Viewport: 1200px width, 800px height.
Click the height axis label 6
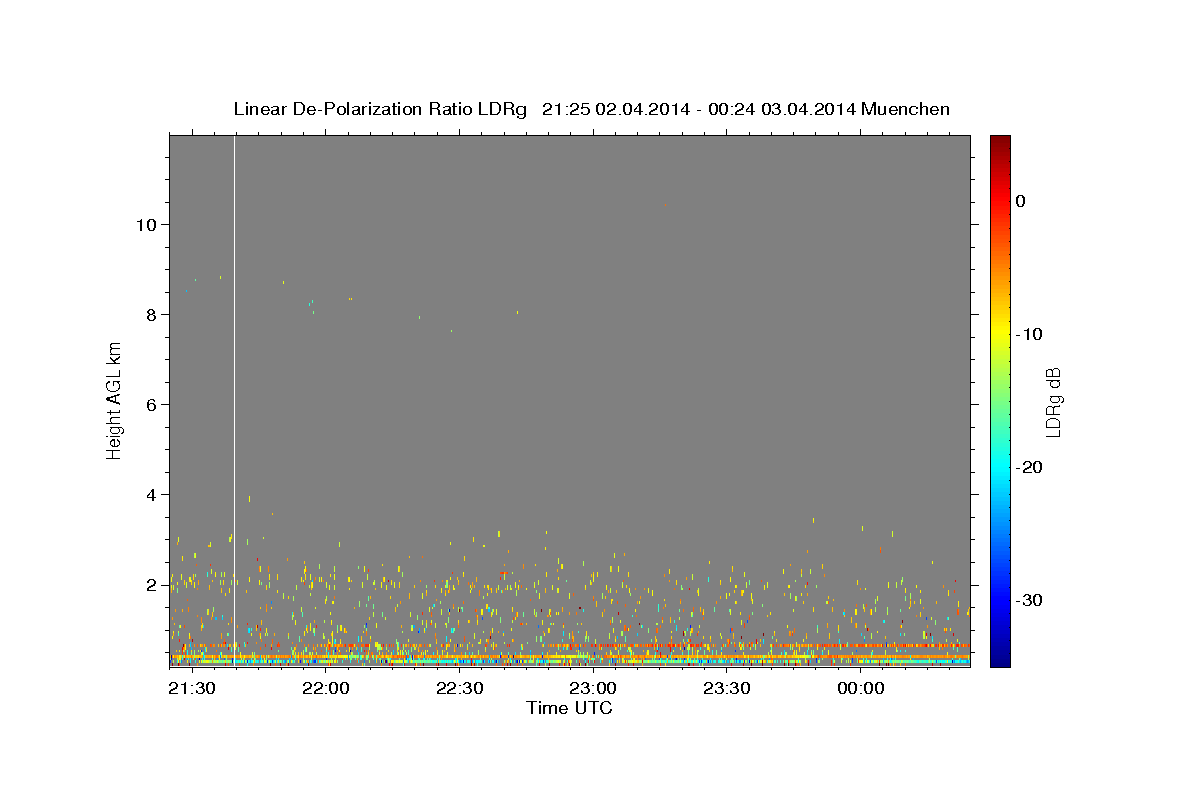(x=150, y=404)
